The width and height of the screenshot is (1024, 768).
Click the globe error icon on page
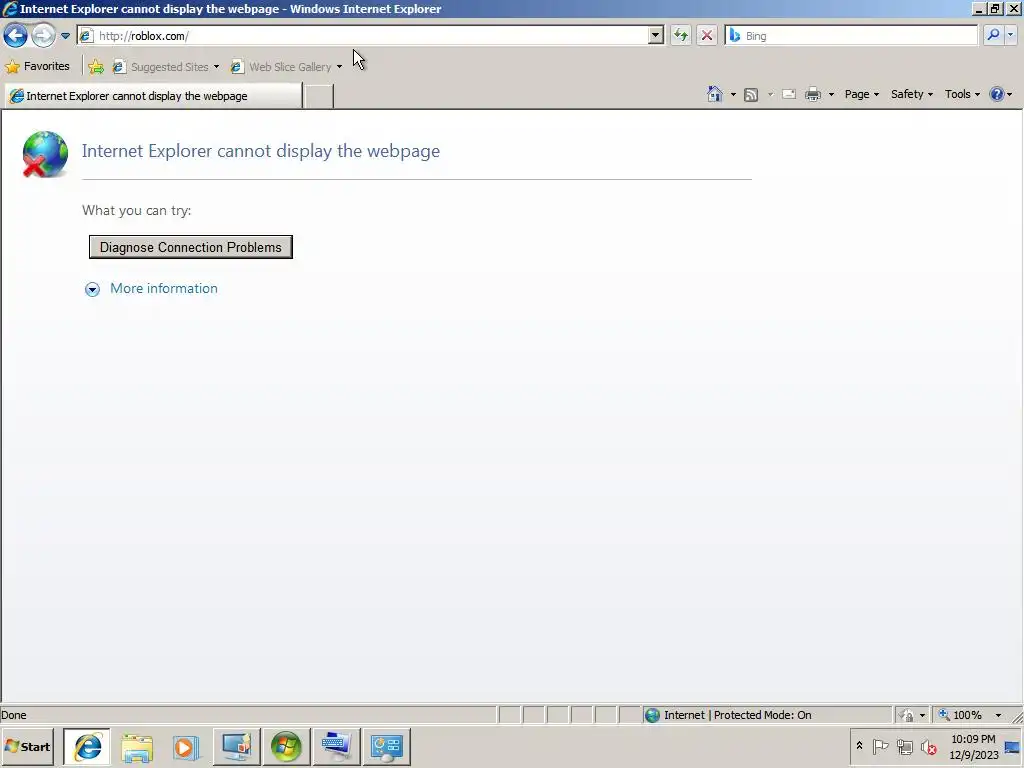coord(45,154)
